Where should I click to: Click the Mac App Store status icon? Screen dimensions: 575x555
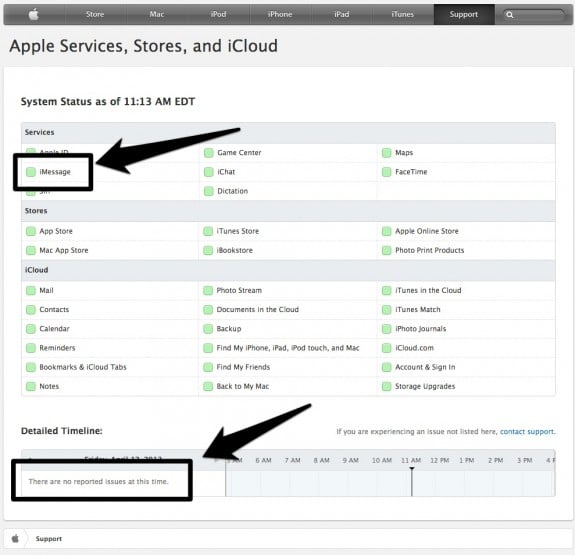31,250
